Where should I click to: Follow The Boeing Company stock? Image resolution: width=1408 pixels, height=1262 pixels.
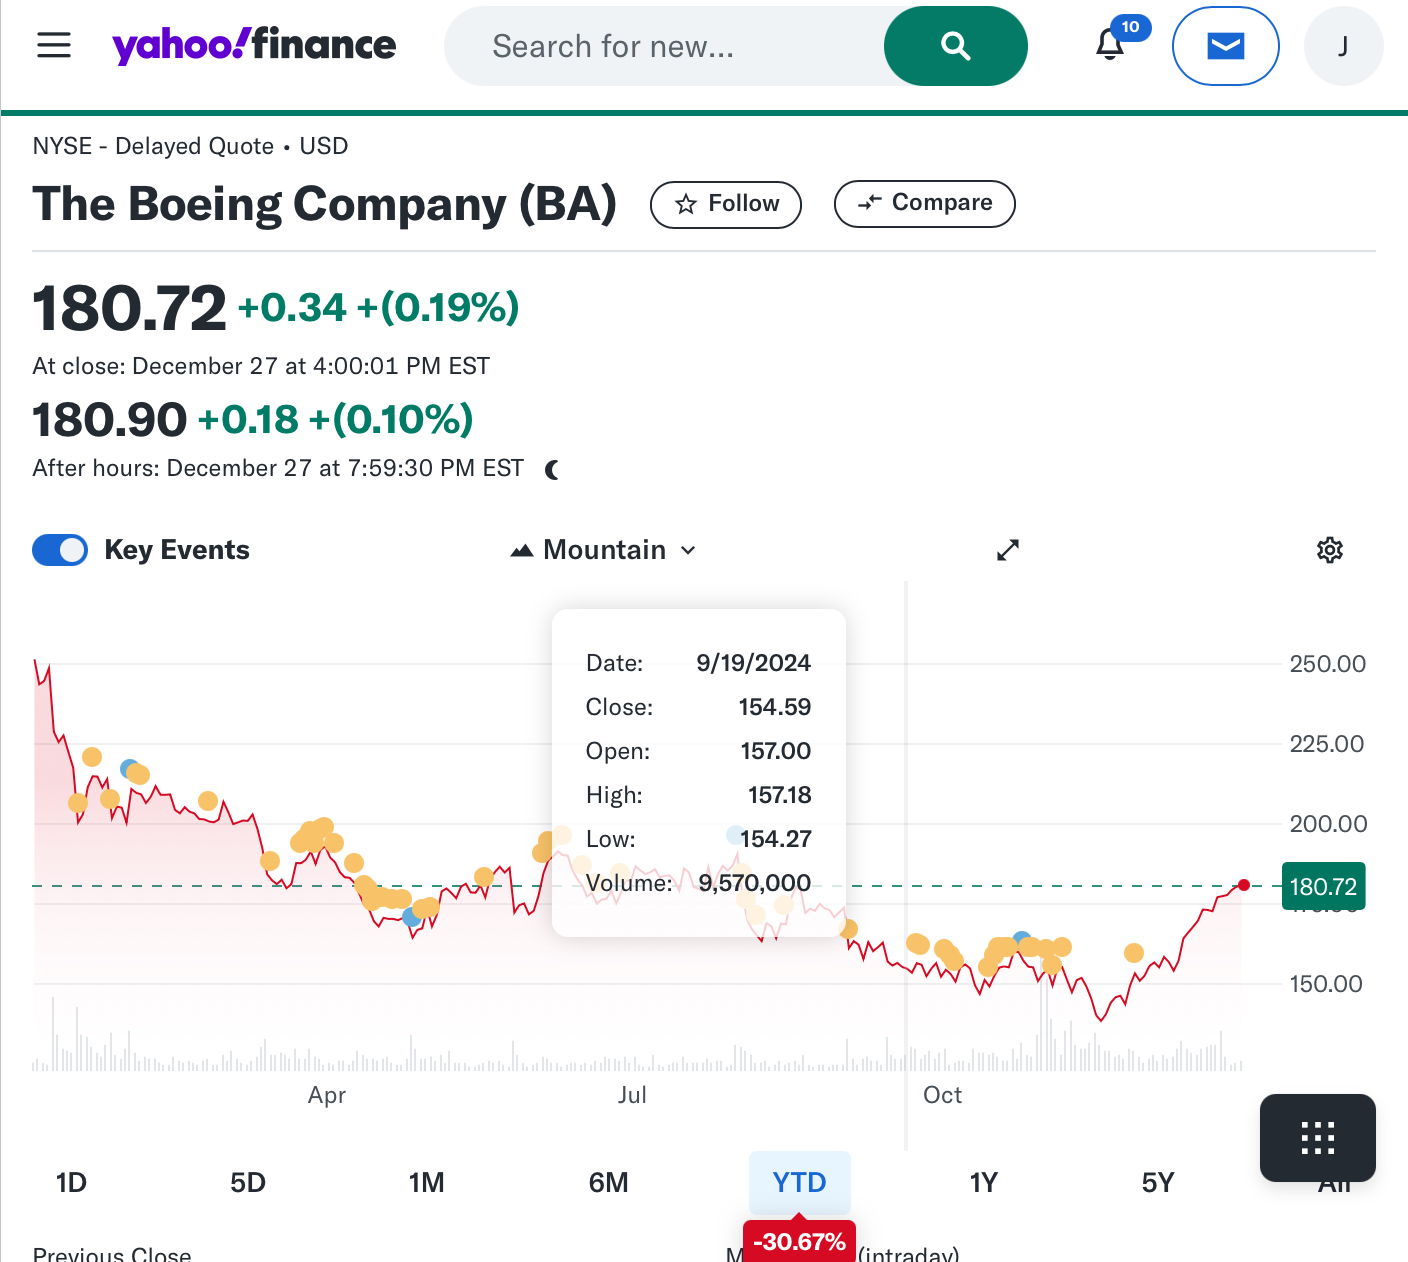(726, 204)
